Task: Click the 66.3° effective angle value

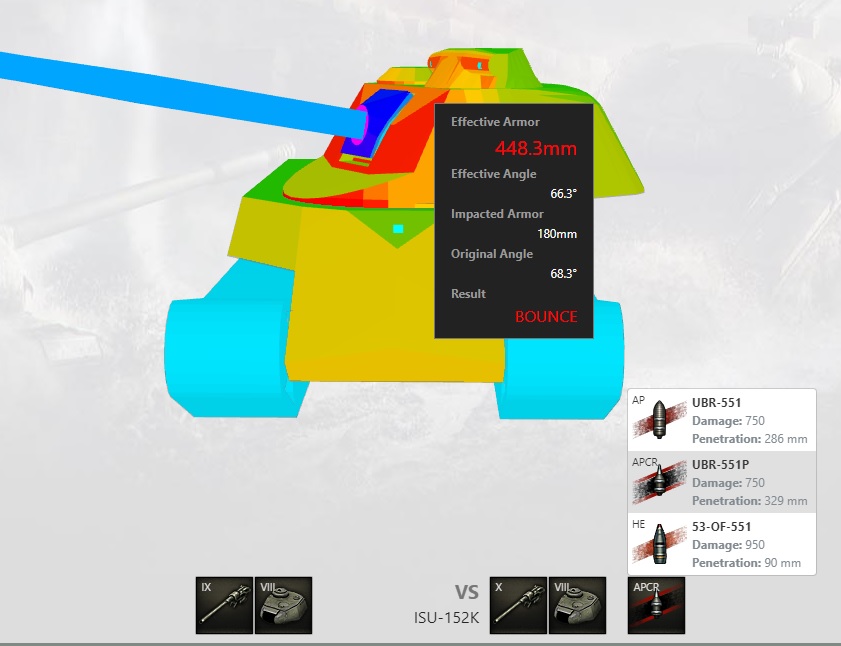Action: tap(563, 194)
